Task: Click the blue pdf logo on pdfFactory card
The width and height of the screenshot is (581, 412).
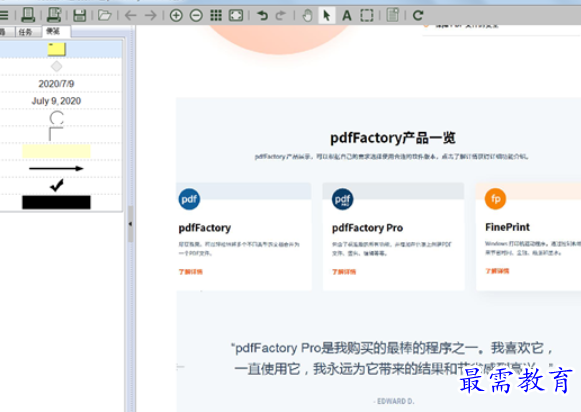Action: point(189,199)
